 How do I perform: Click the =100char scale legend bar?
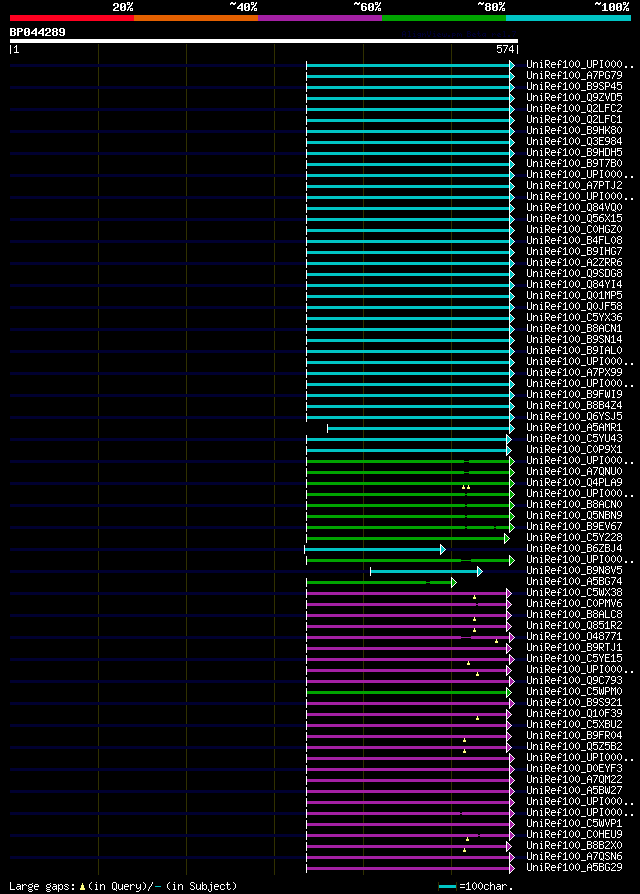point(448,887)
